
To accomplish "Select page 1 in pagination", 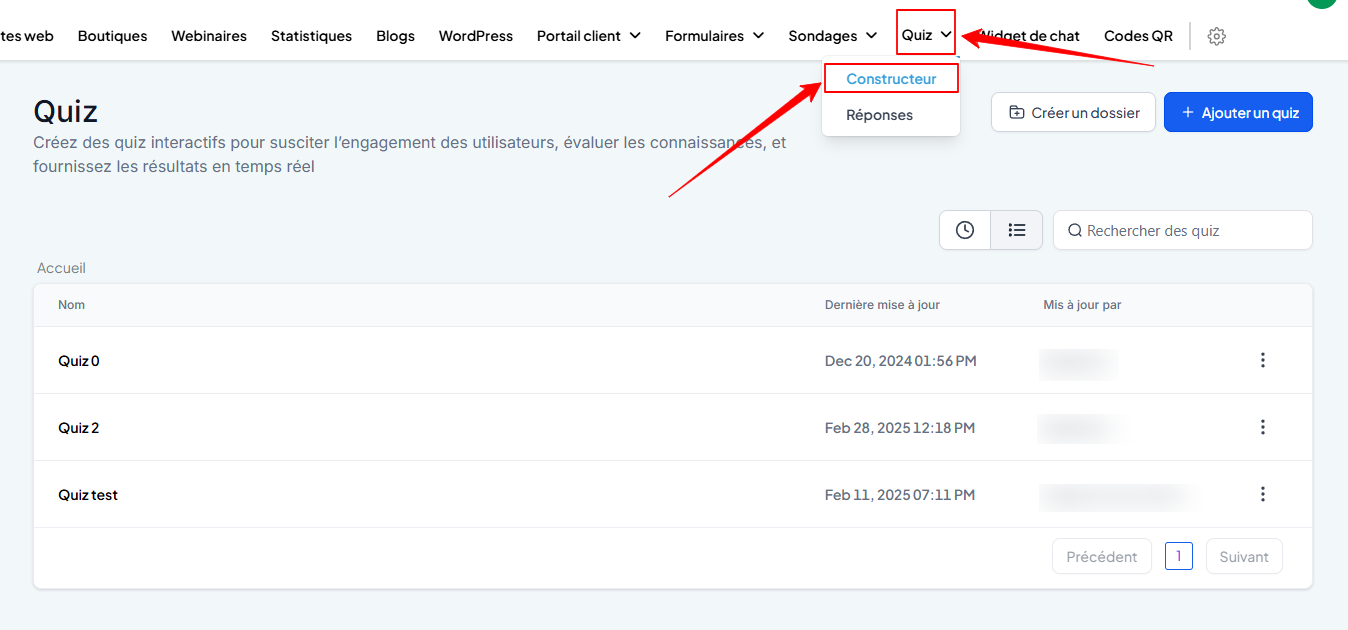I will [1179, 556].
